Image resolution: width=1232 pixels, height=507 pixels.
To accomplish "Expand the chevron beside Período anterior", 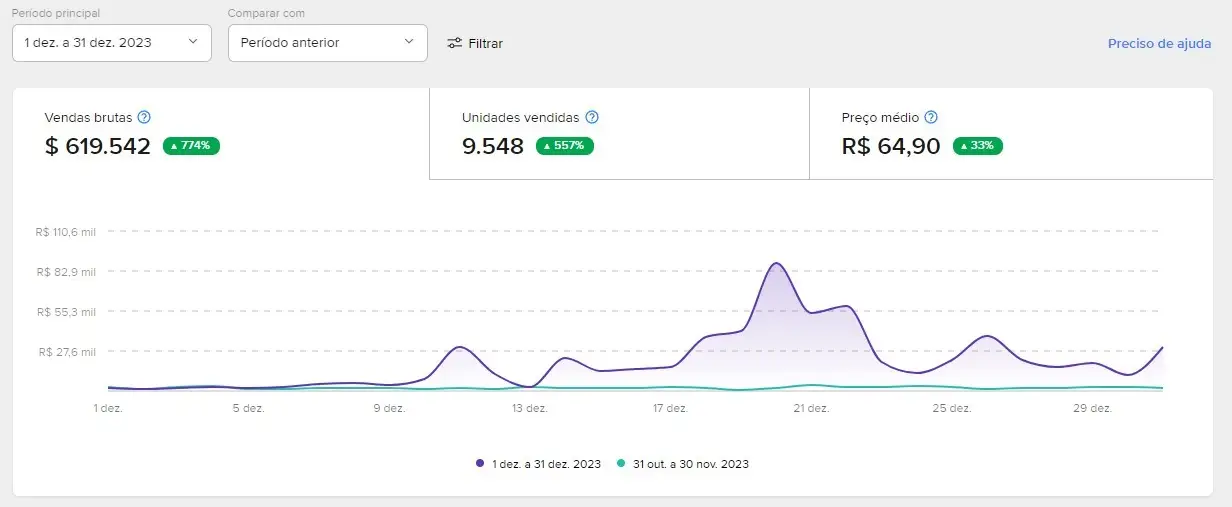I will click(409, 42).
